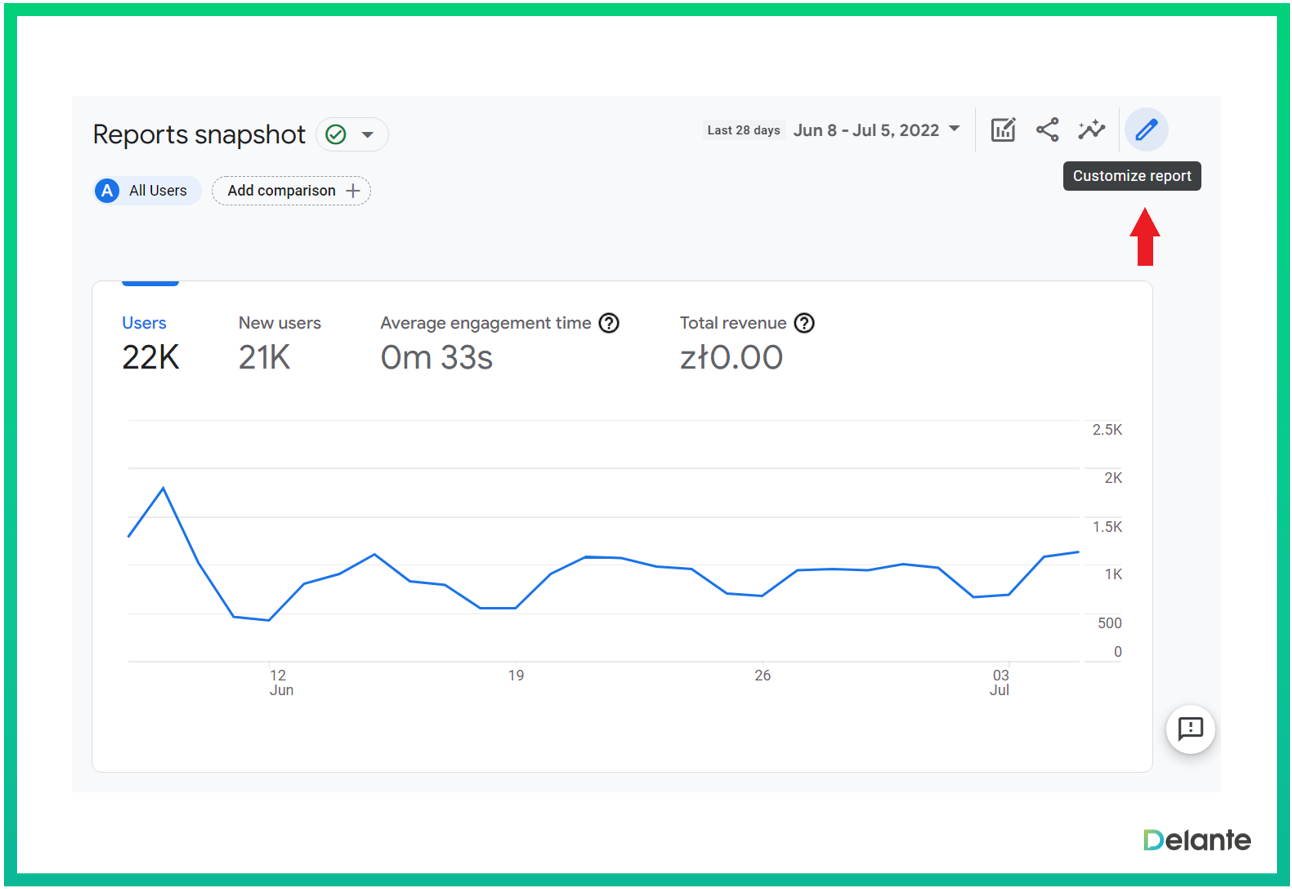Click the Customize report pencil icon
Screen dimensions: 1292x889
coord(1146,130)
